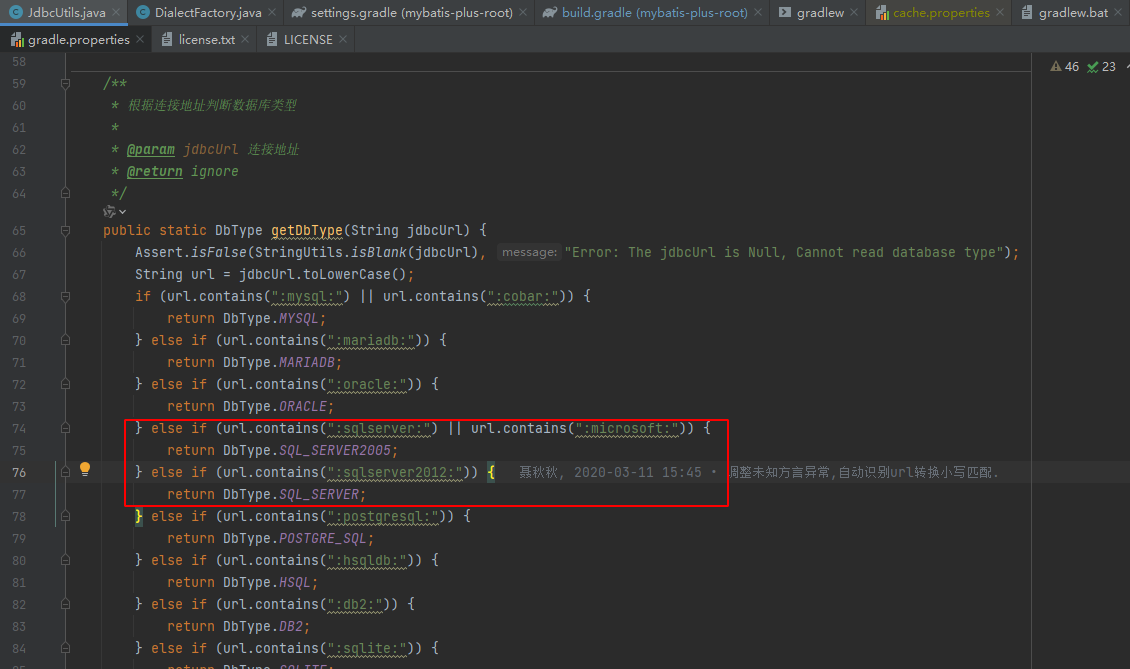Click line number 74 in the gutter
The width and height of the screenshot is (1130, 669).
coord(19,428)
